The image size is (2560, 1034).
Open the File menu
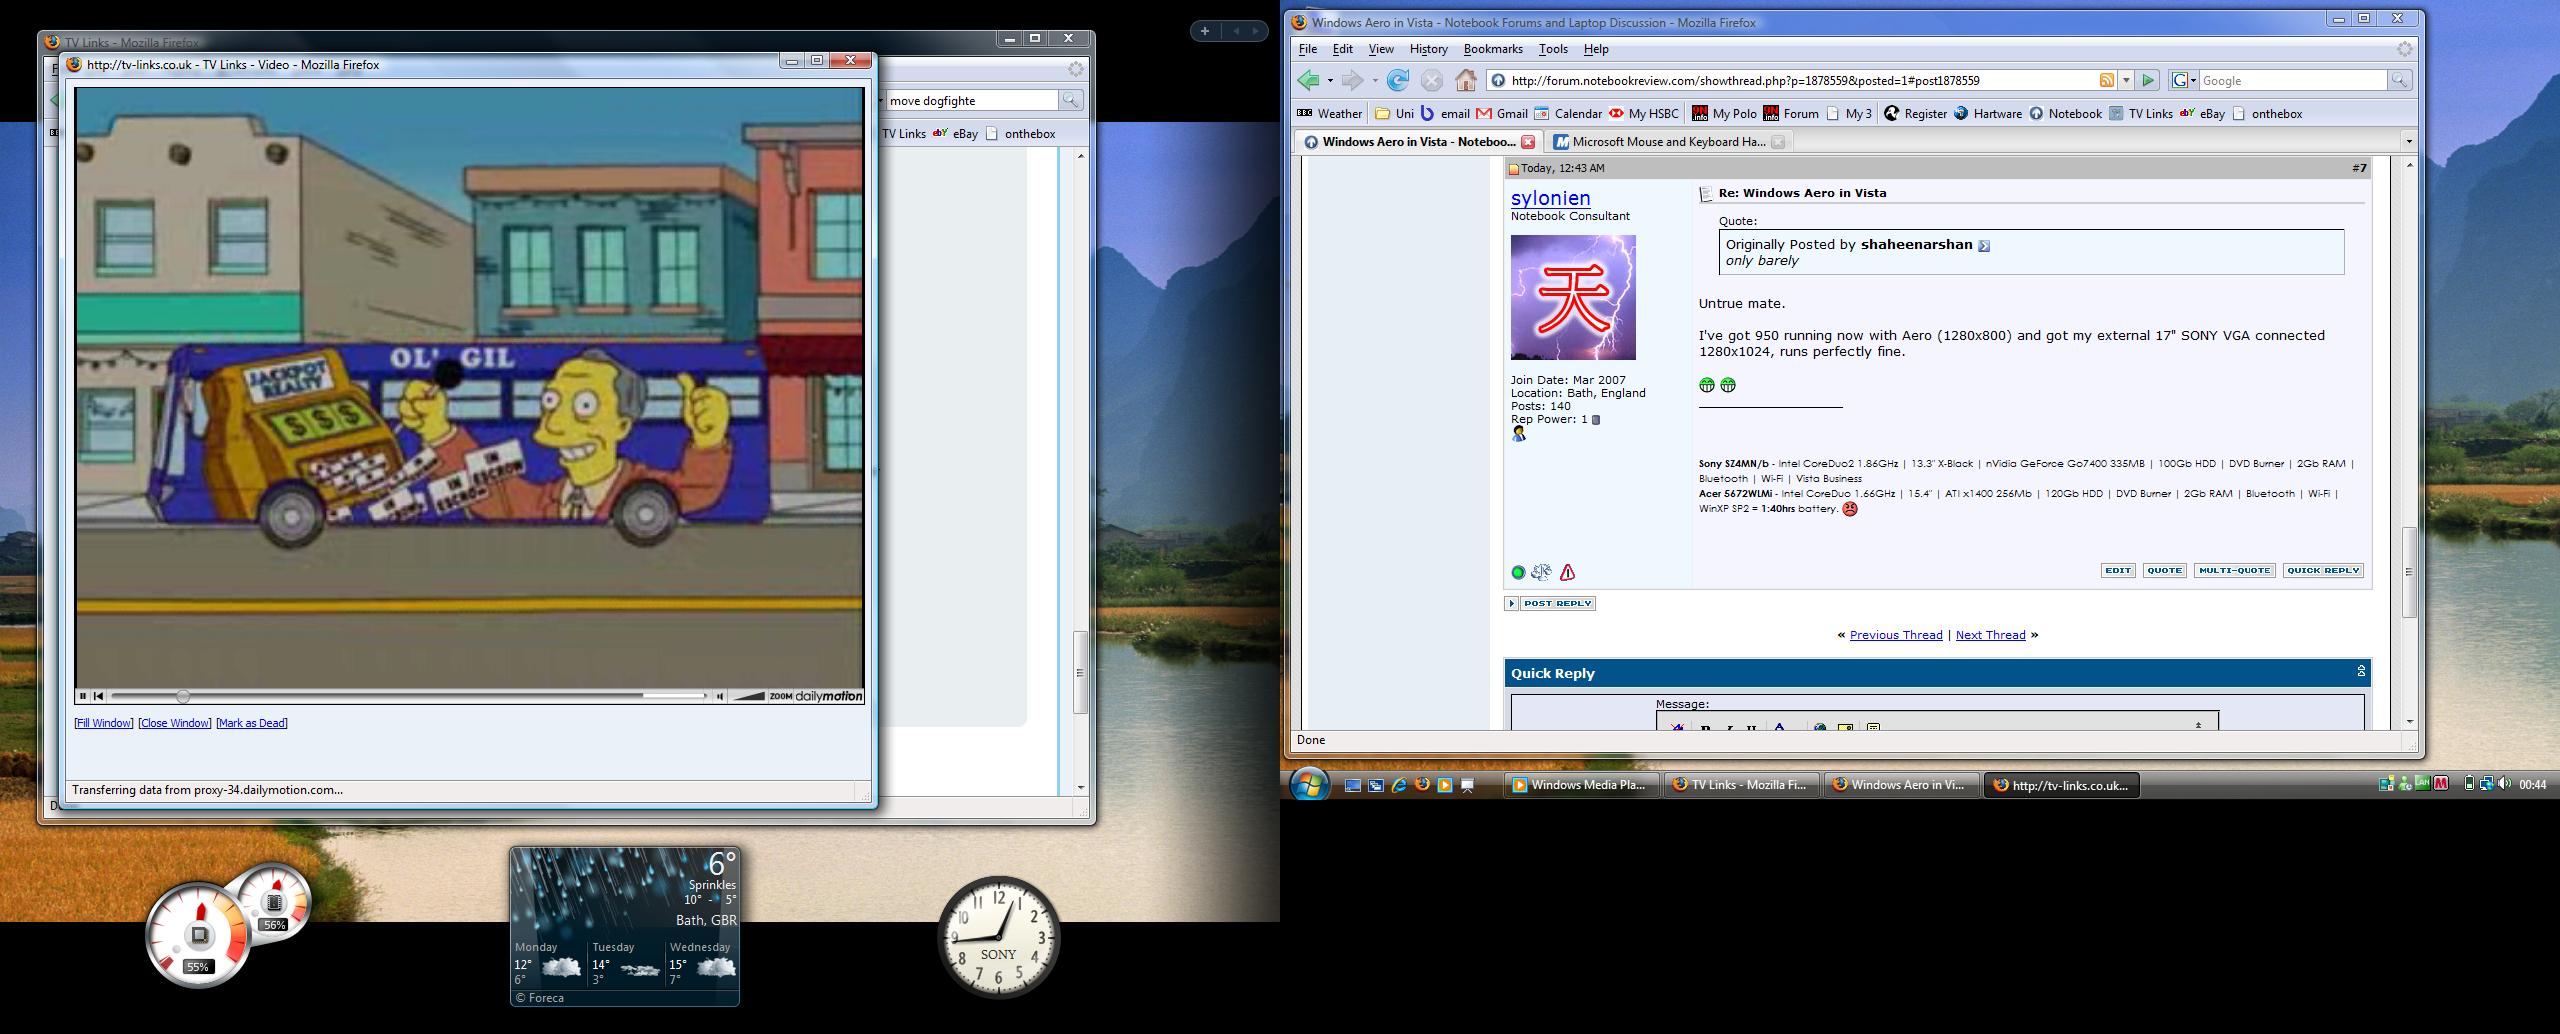click(x=1307, y=49)
